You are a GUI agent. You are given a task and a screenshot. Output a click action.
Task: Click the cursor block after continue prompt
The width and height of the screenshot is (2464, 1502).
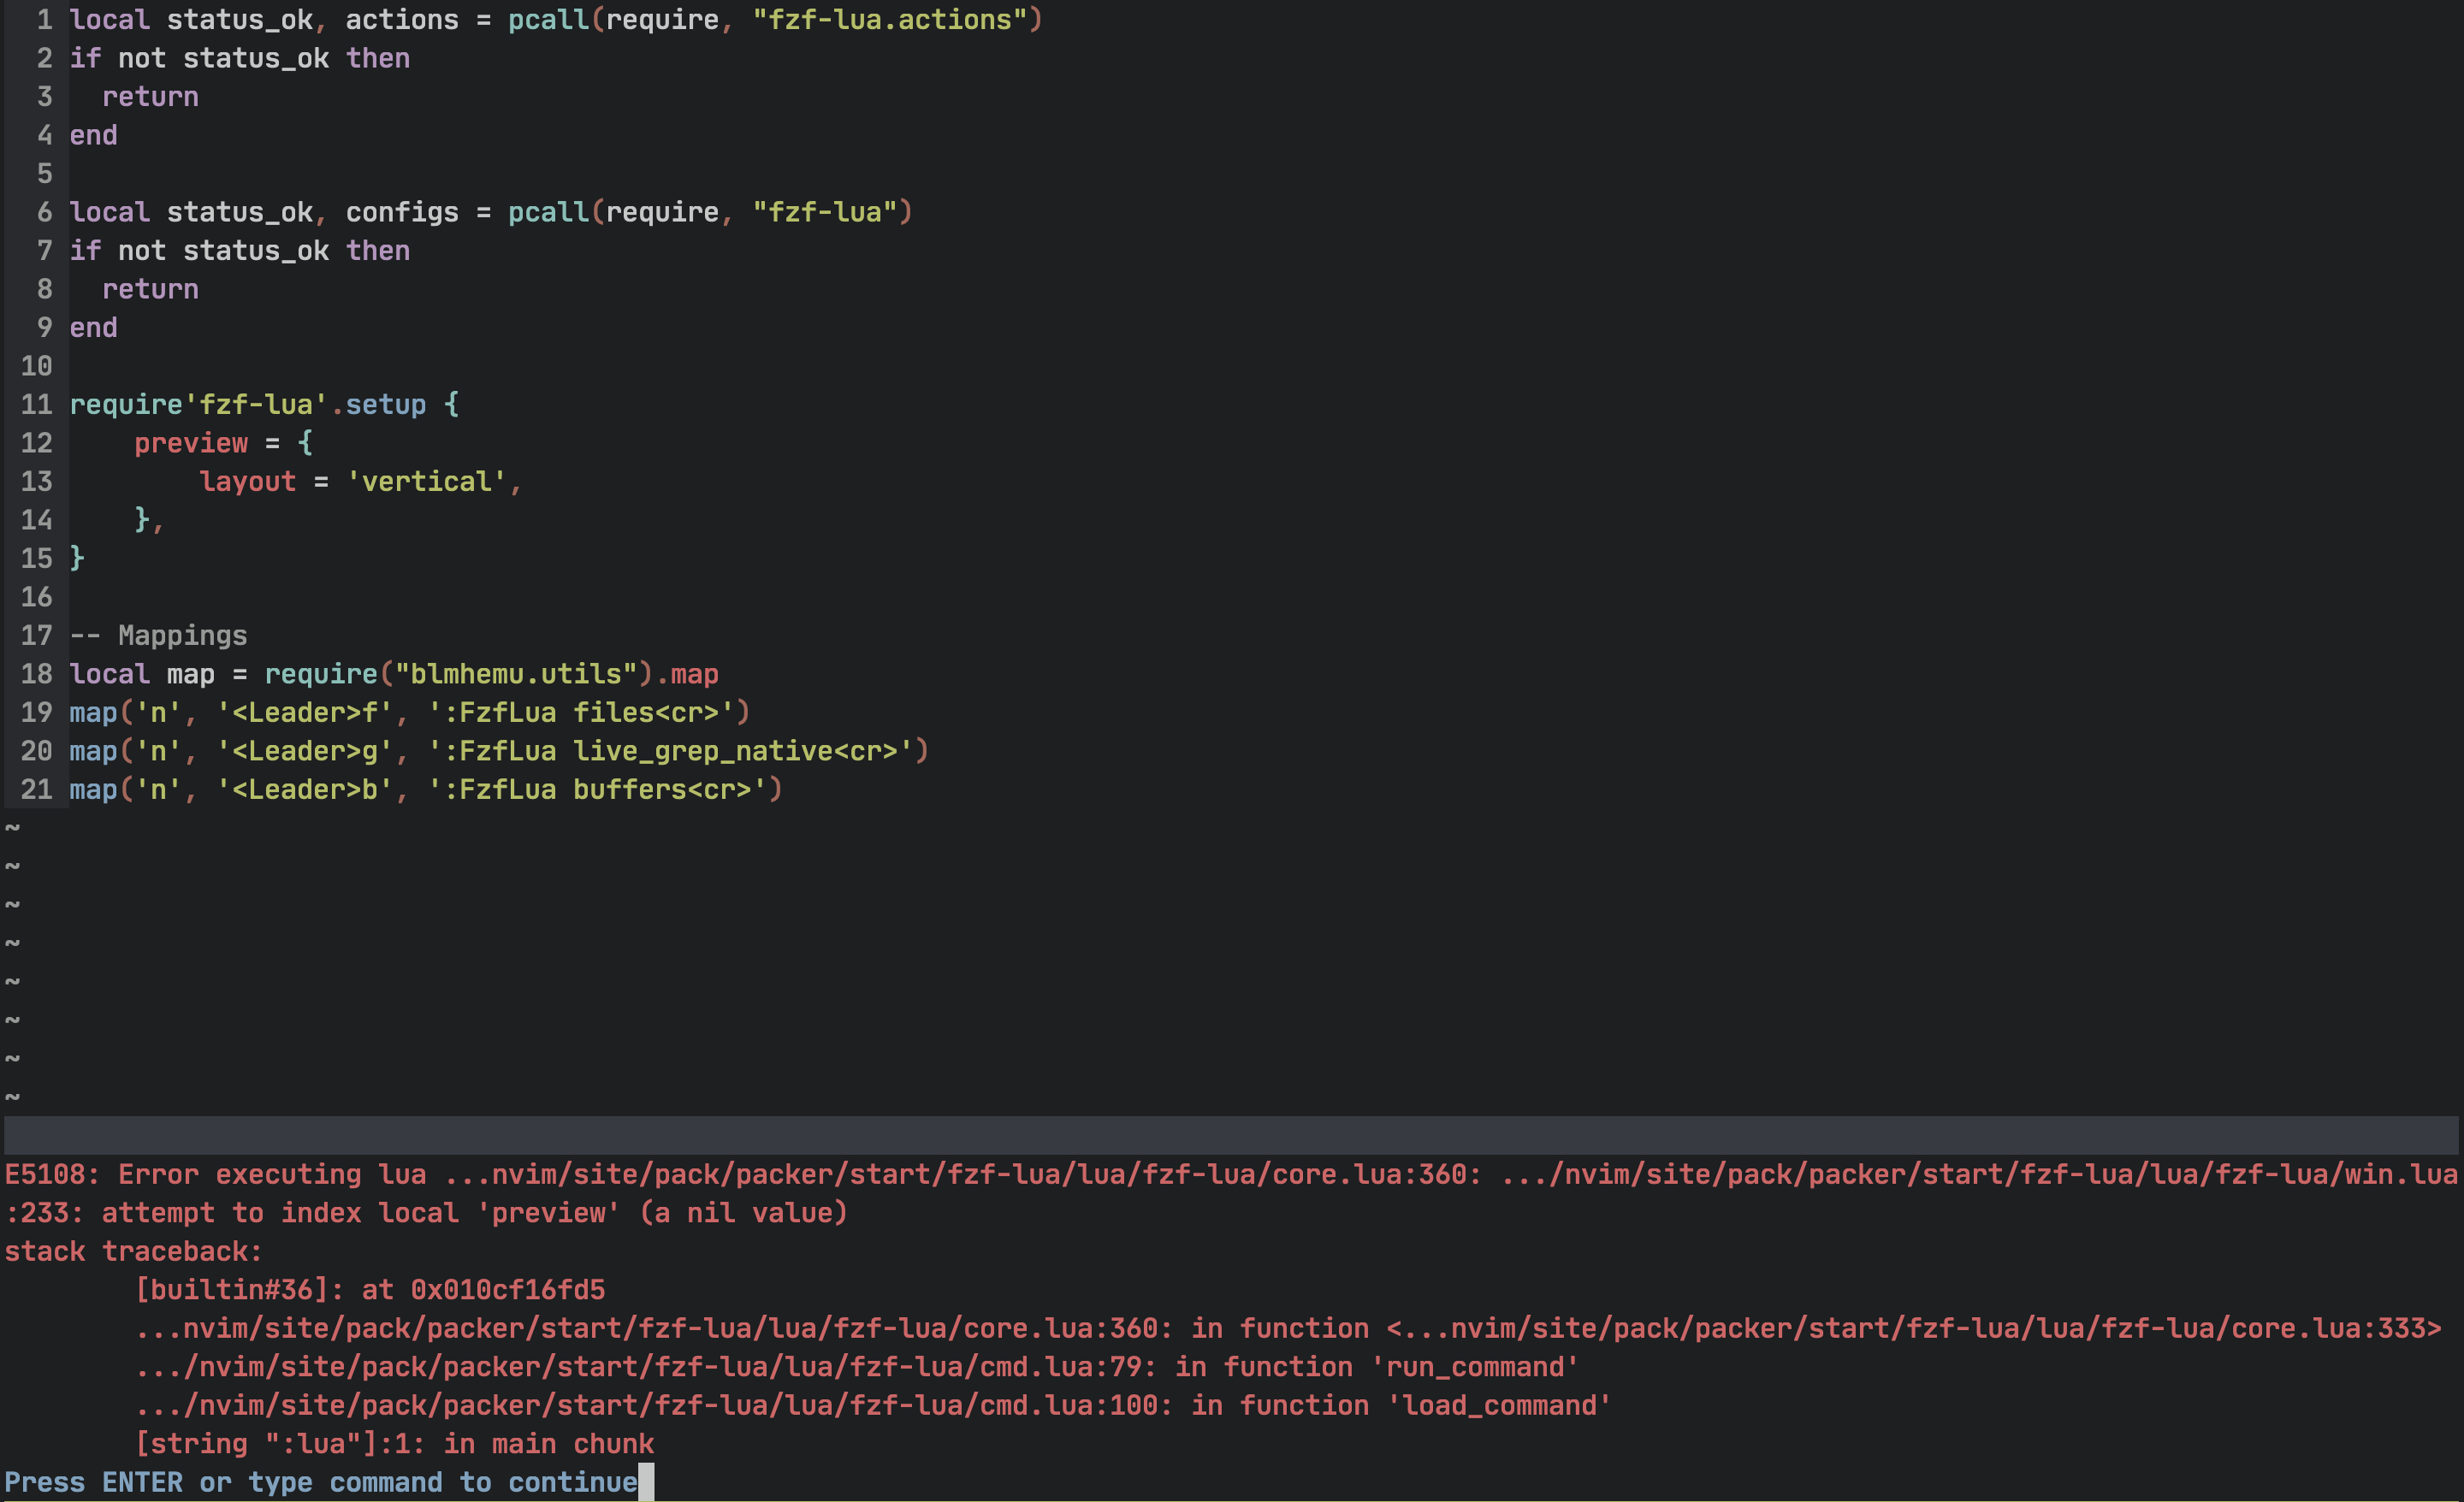(646, 1482)
